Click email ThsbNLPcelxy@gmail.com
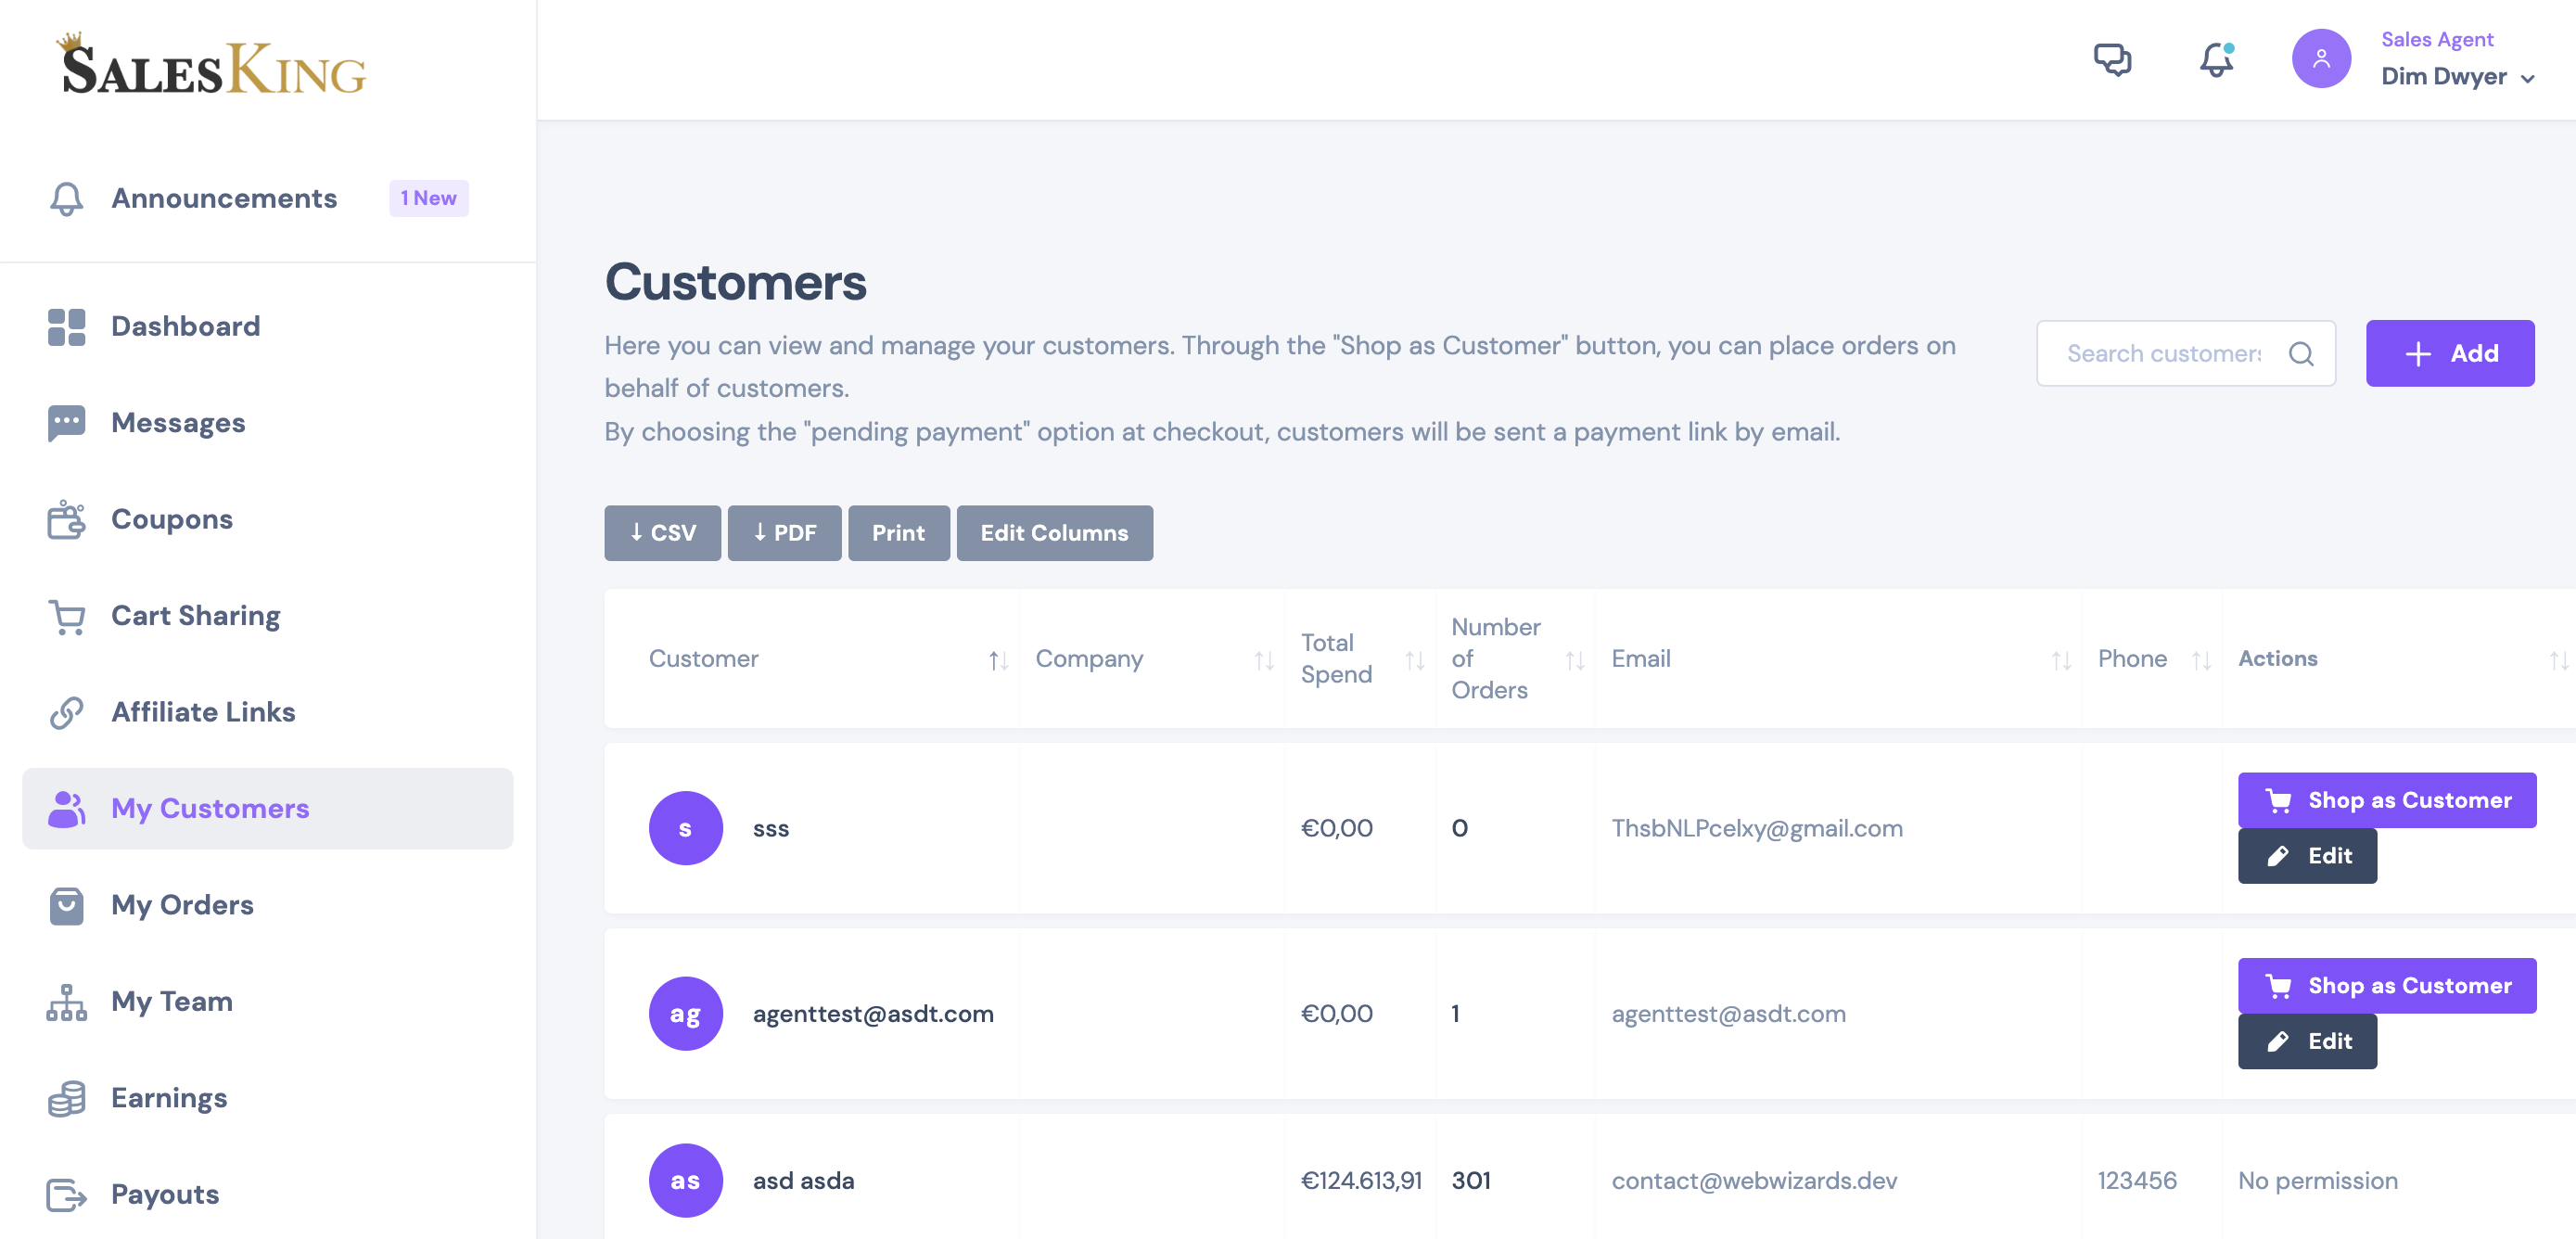The image size is (2576, 1239). 1757,828
